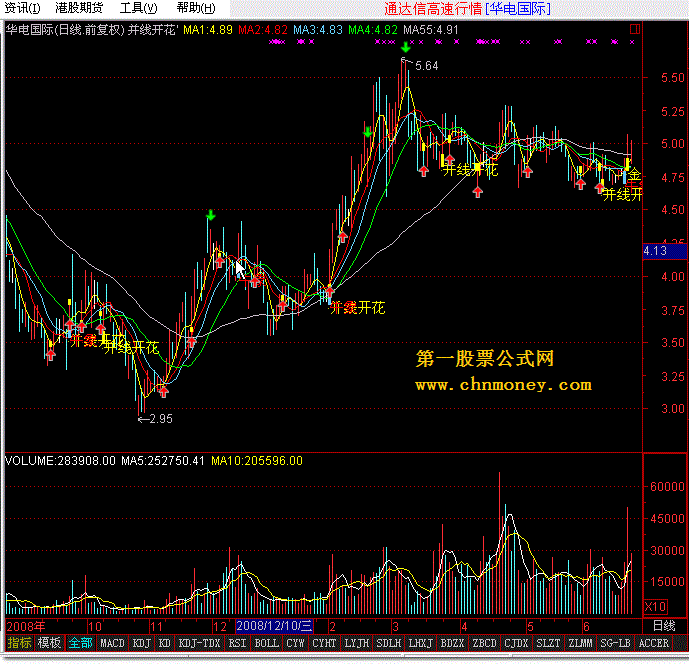Switch to the LHXJ indicator

[421, 643]
